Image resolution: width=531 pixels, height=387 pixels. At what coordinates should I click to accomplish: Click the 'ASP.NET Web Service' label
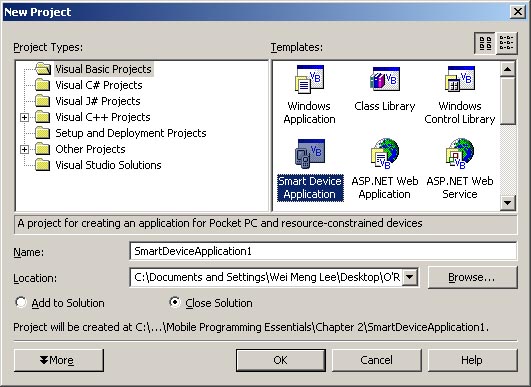(460, 188)
